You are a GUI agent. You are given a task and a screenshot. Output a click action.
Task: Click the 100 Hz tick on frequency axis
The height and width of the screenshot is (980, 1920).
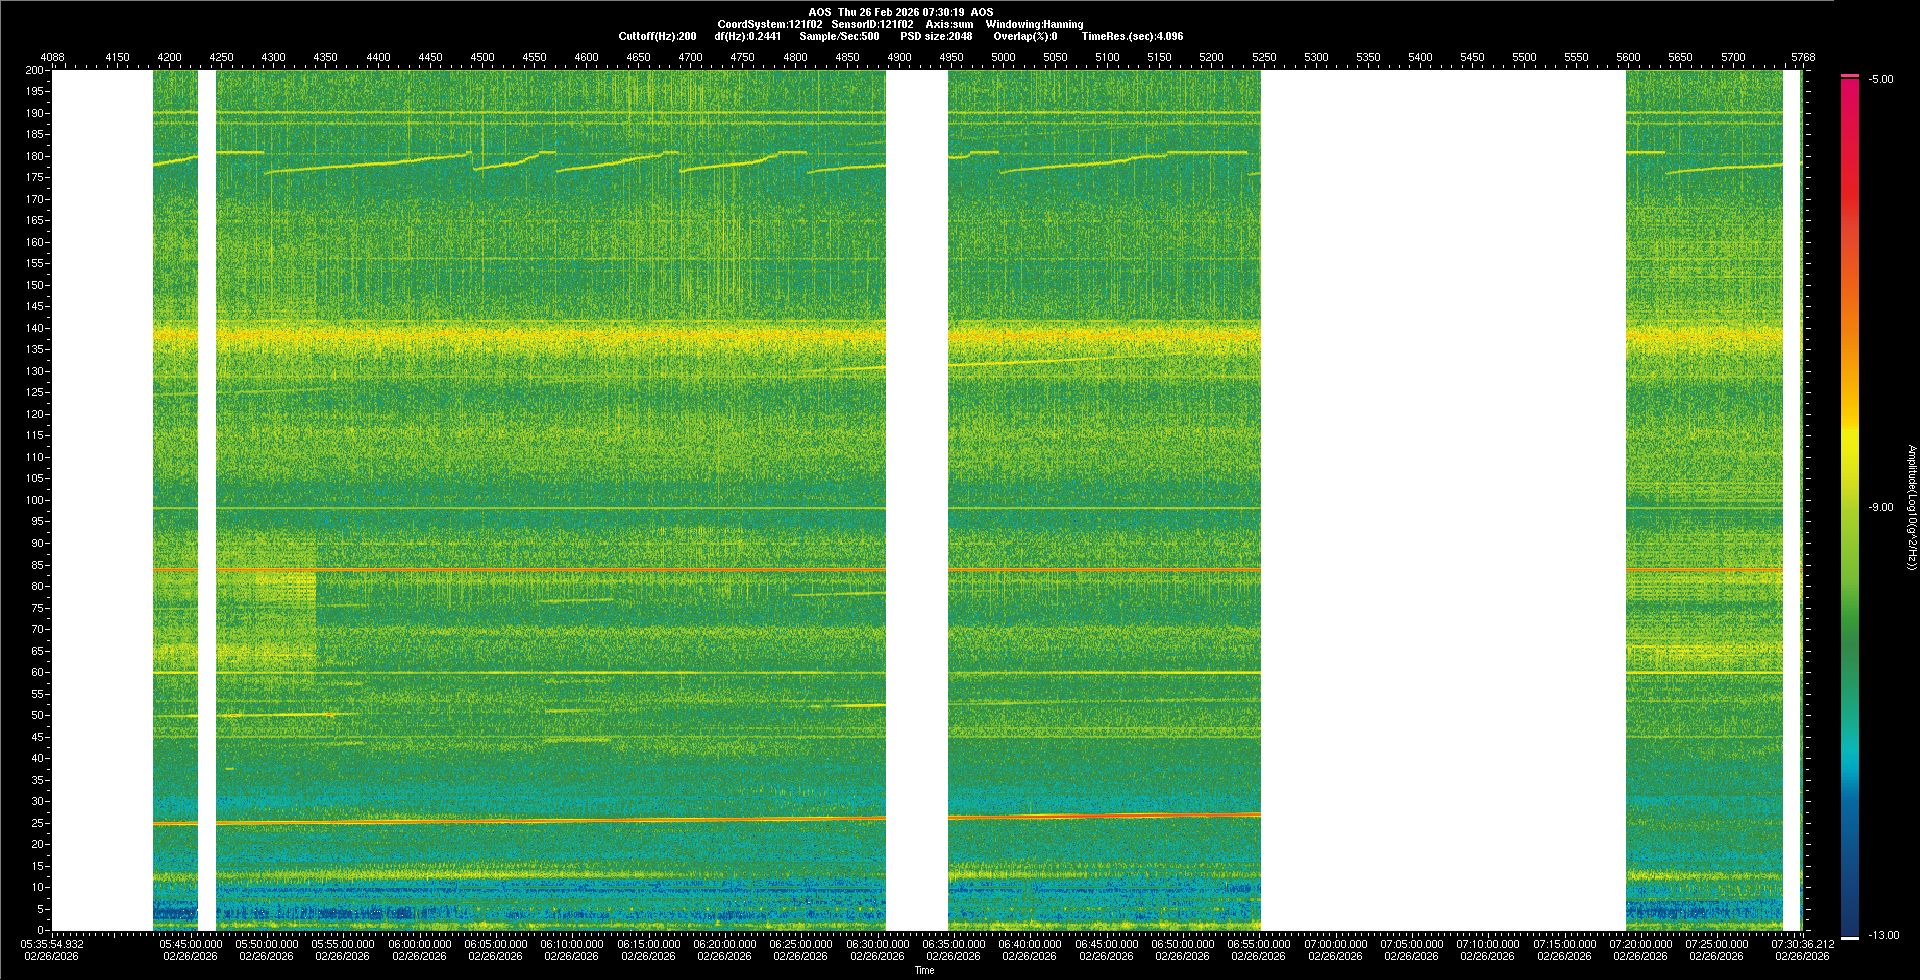34,500
